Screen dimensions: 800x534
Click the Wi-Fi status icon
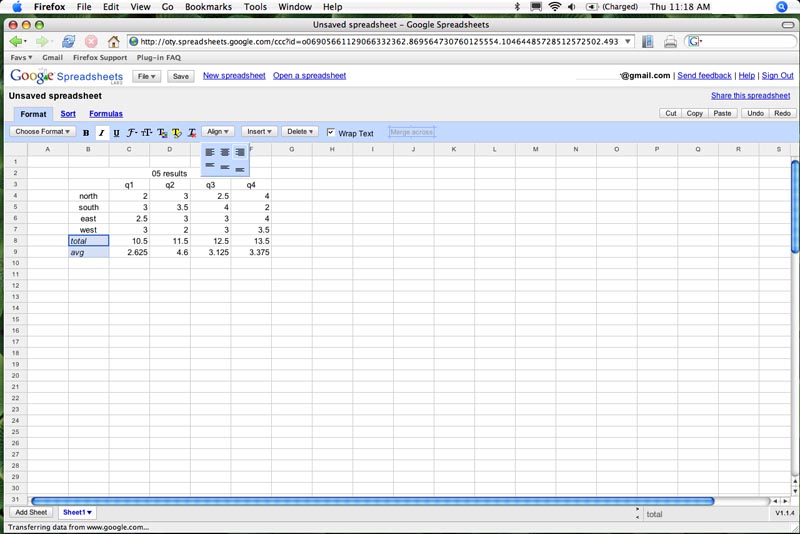[x=555, y=7]
